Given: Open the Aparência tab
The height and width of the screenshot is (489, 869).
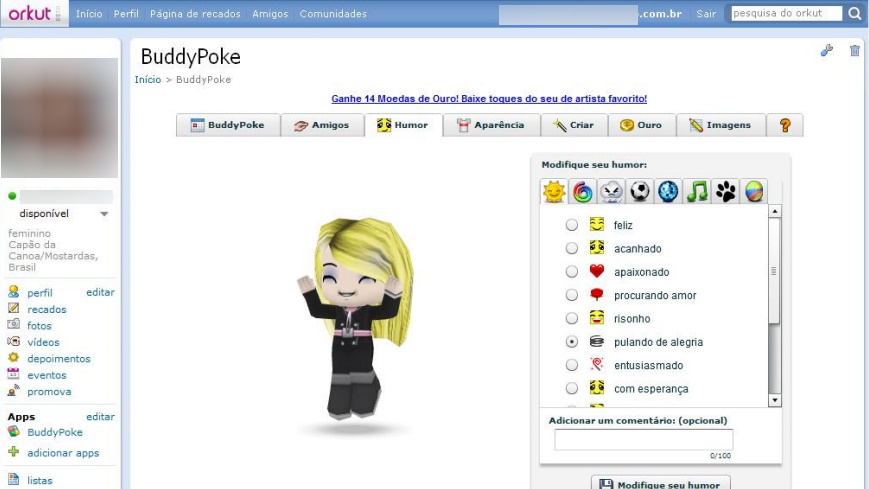Looking at the screenshot, I should (x=491, y=125).
